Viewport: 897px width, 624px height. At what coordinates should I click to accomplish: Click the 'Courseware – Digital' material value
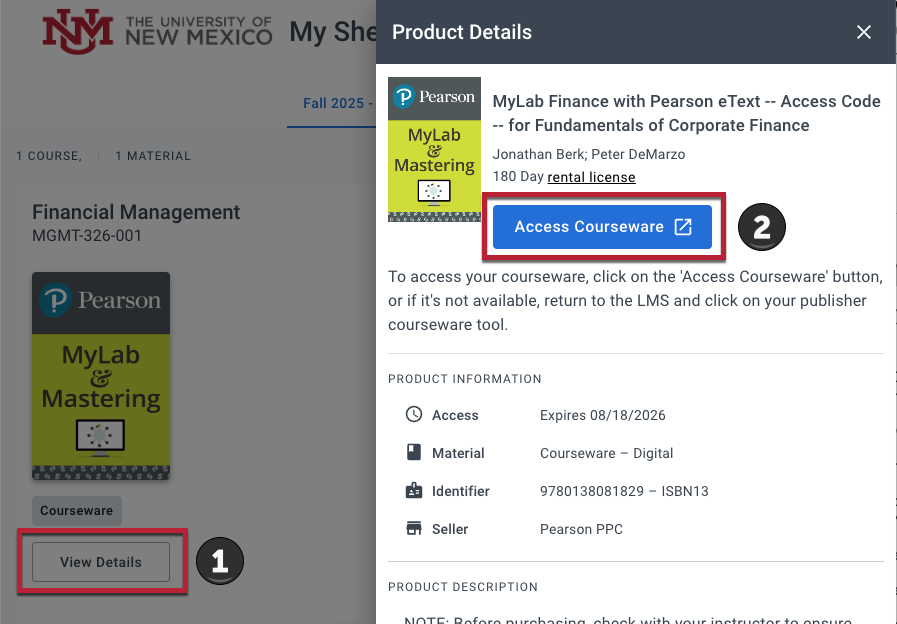pos(606,454)
